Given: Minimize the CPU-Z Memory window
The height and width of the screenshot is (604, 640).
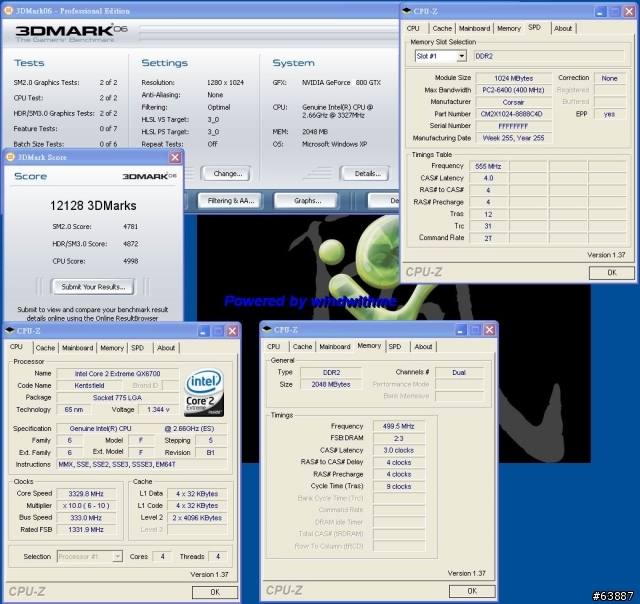Looking at the screenshot, I should [461, 329].
